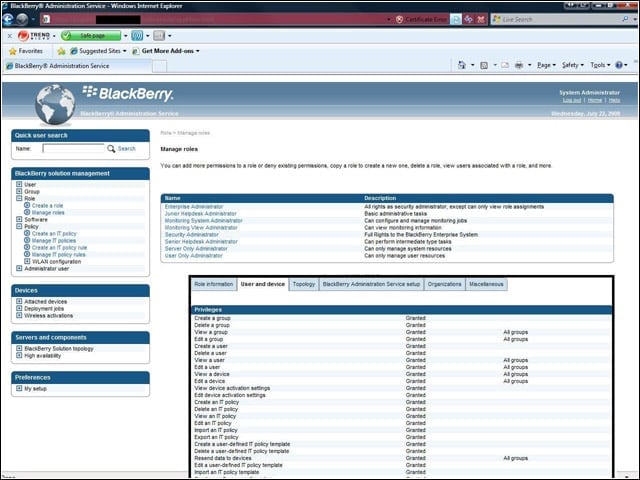The height and width of the screenshot is (480, 640).
Task: Expand the Software tree node
Action: click(19, 219)
